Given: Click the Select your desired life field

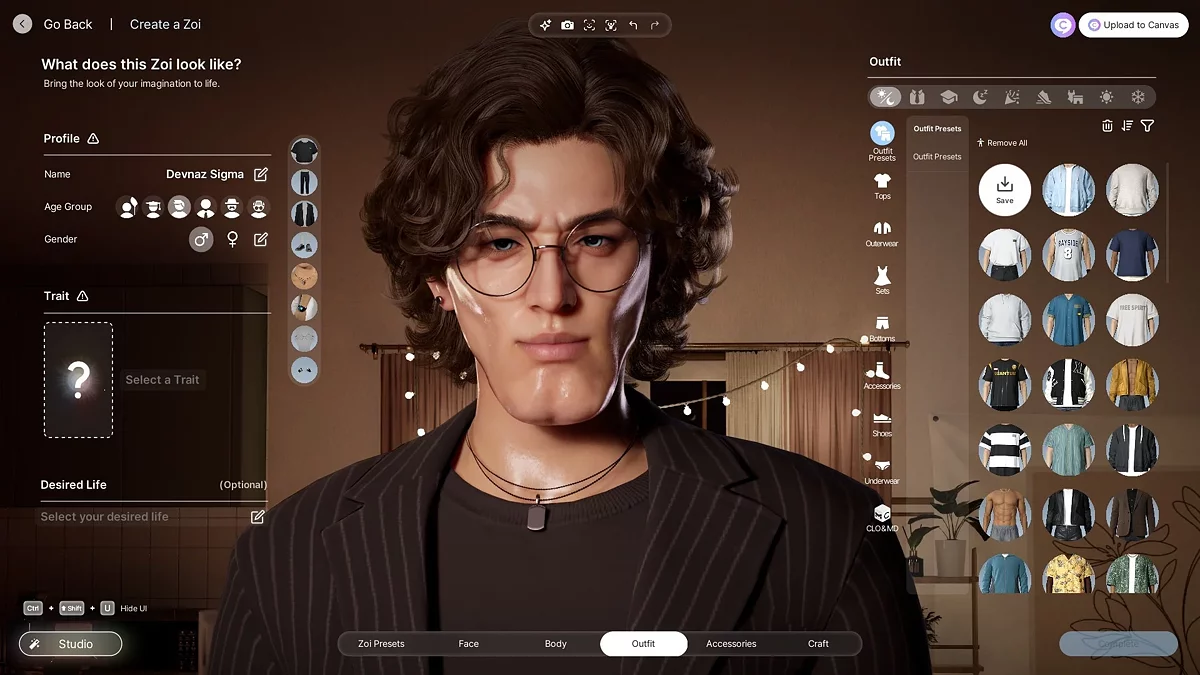Looking at the screenshot, I should click(x=153, y=517).
